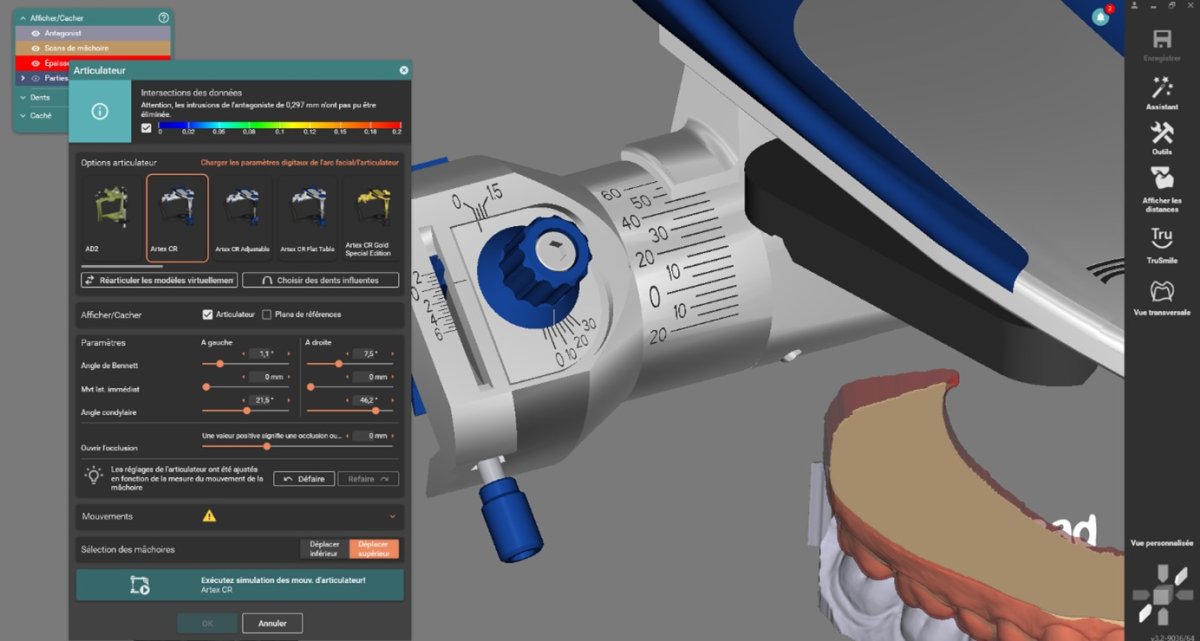Enable the Plans de références checkbox
The width and height of the screenshot is (1200, 641).
[267, 315]
